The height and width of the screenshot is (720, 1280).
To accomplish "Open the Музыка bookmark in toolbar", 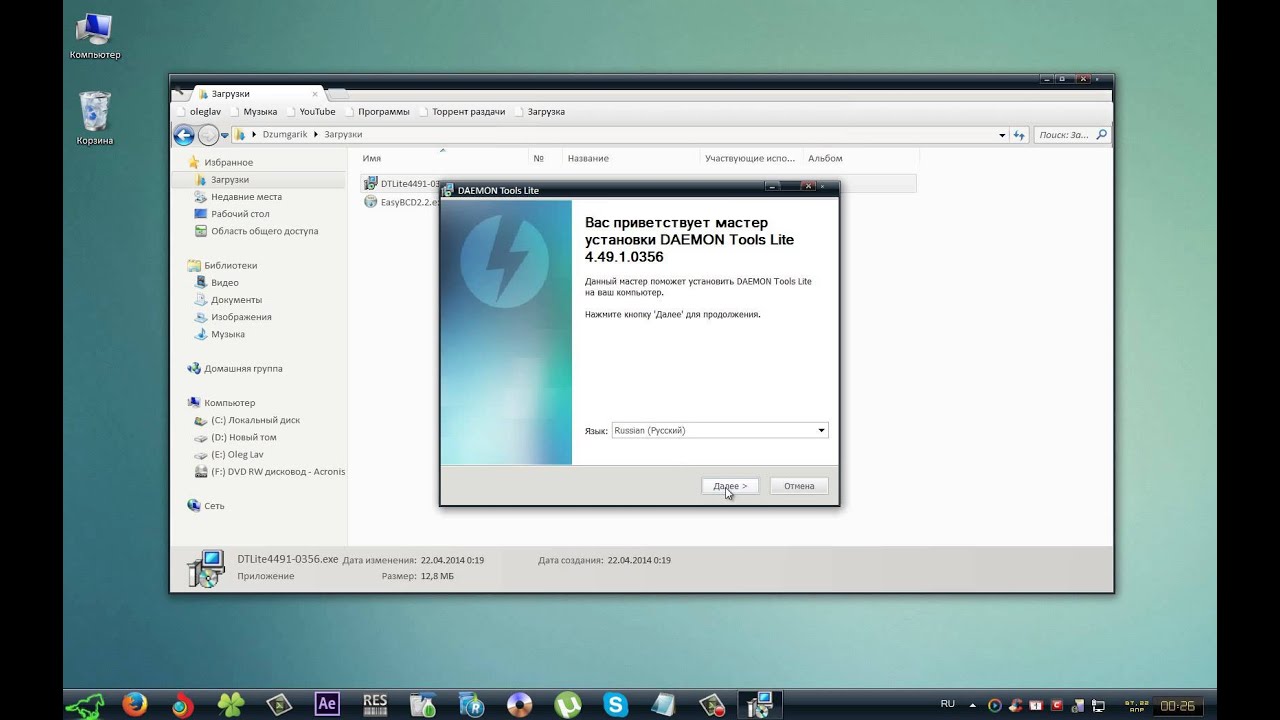I will 253,112.
